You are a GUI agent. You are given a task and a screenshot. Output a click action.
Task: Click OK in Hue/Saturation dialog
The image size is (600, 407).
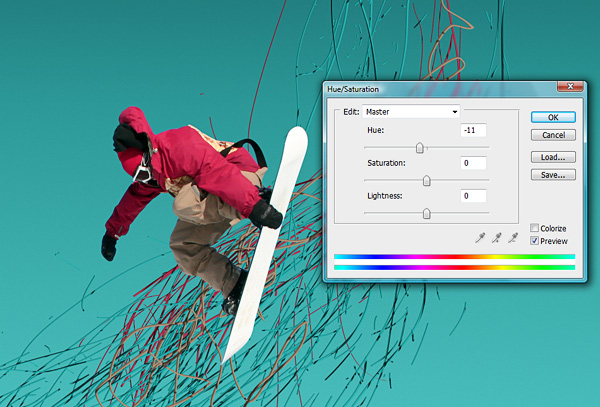553,117
